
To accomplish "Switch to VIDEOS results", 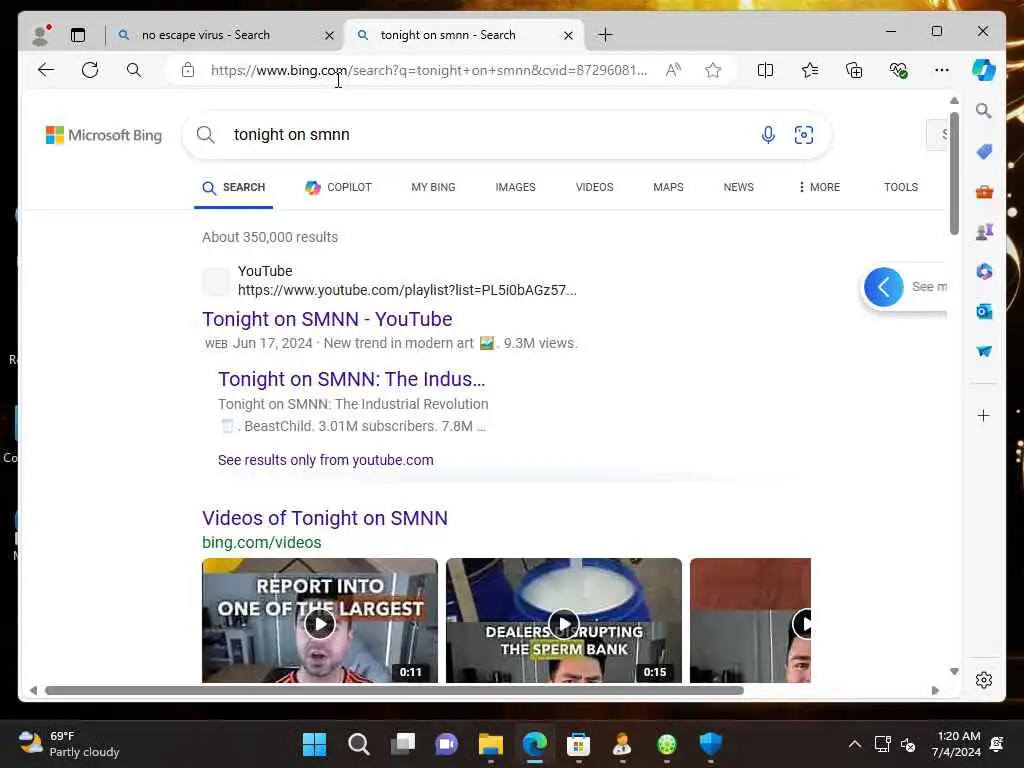I will (594, 187).
